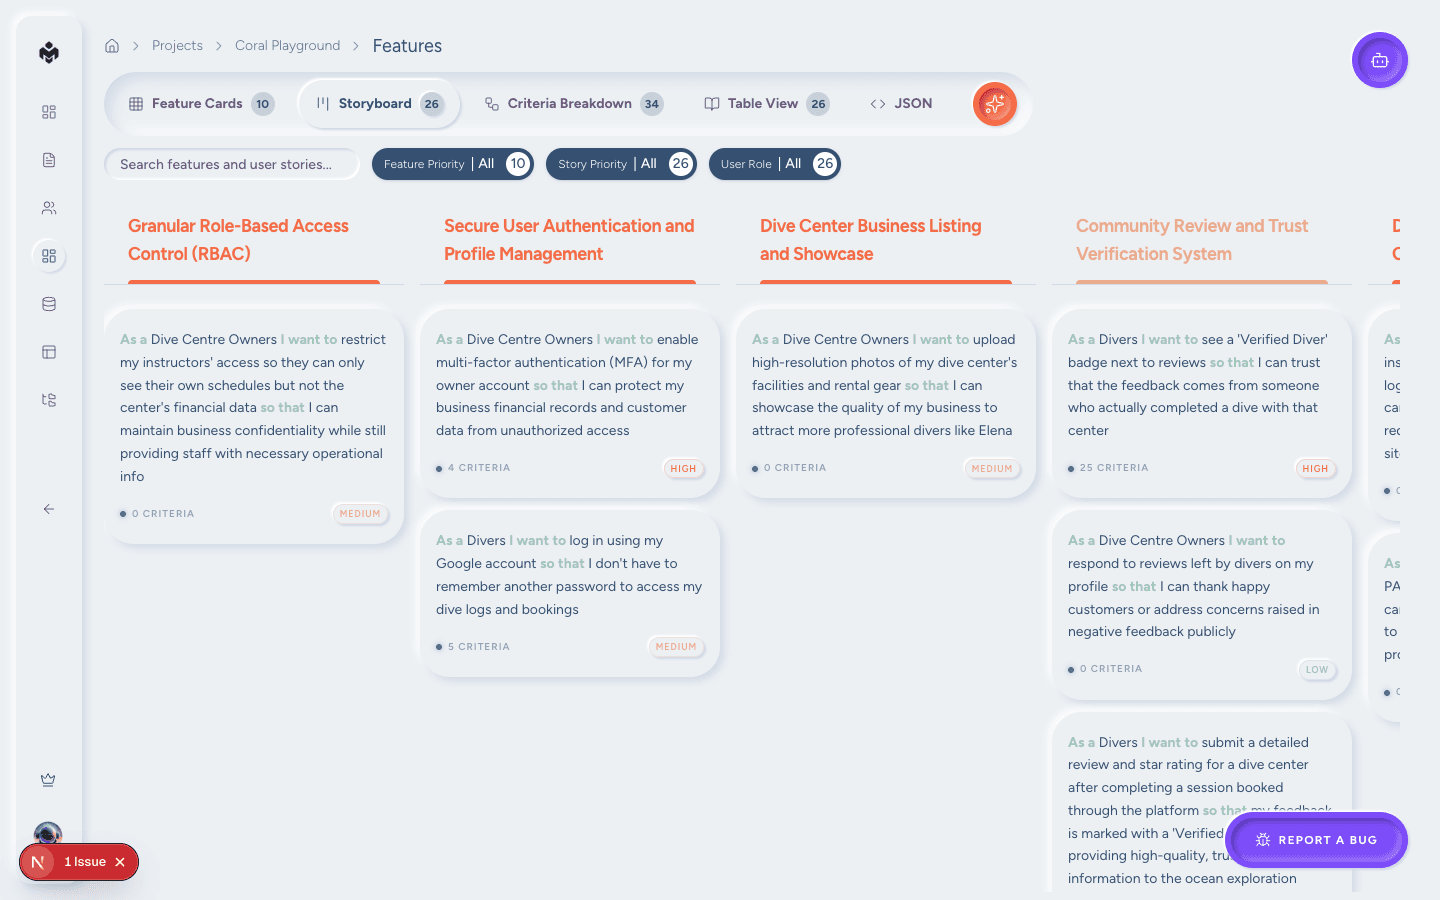Open the table layout icon in sidebar
This screenshot has width=1440, height=900.
[48, 351]
